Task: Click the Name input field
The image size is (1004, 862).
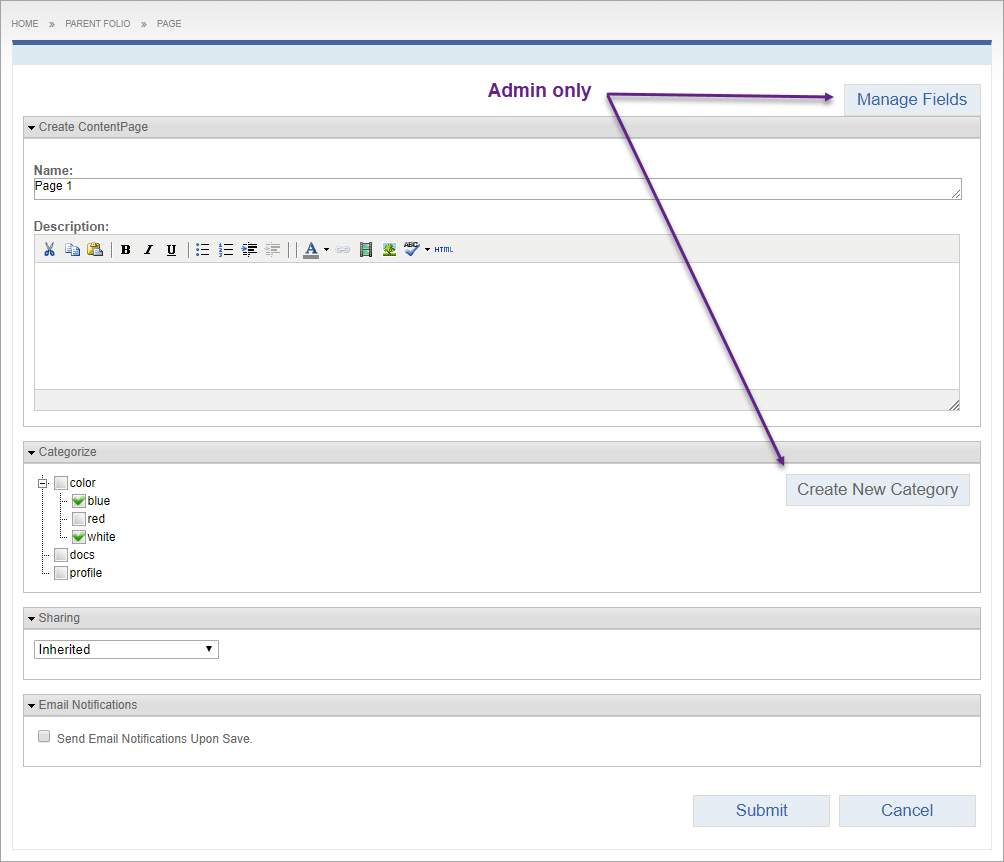Action: tap(498, 189)
